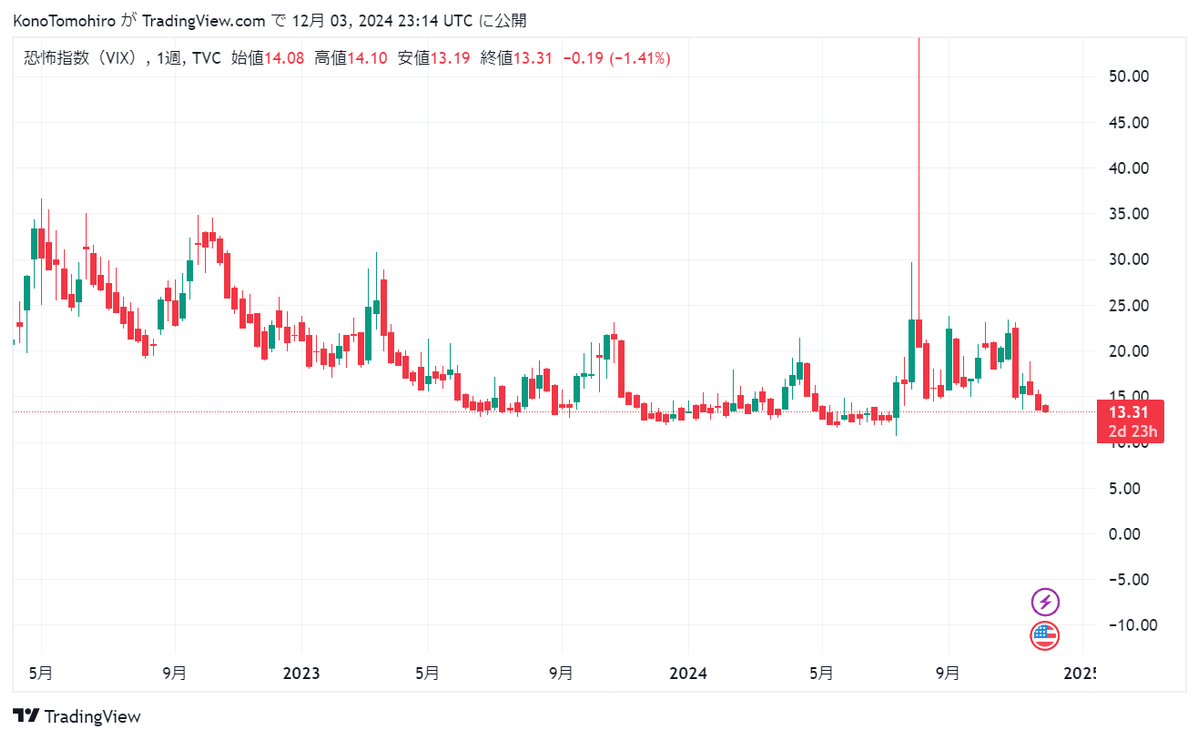Image resolution: width=1200 pixels, height=740 pixels.
Task: Click the US flag event icon
Action: (1045, 635)
